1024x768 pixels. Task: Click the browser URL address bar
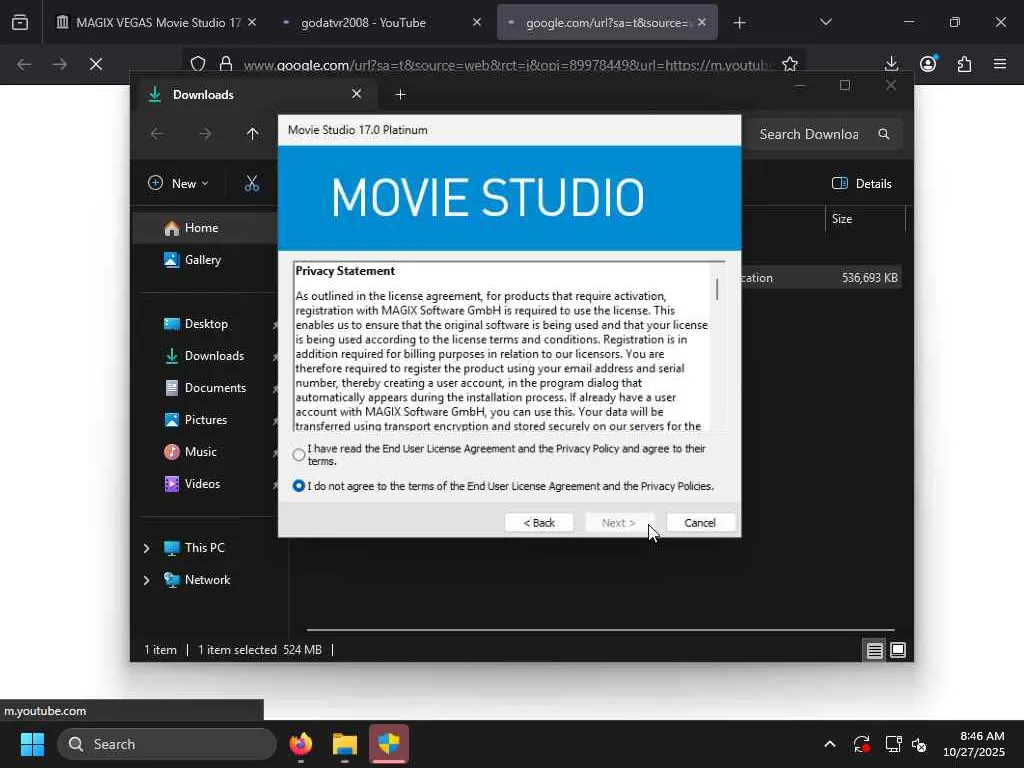pos(509,65)
